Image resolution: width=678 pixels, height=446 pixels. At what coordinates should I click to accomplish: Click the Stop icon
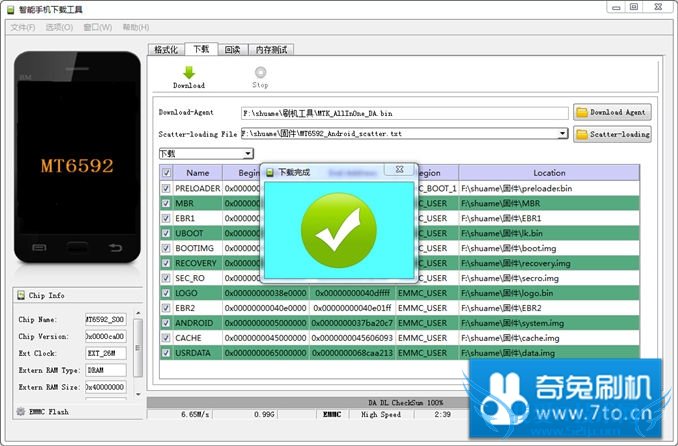coord(260,72)
